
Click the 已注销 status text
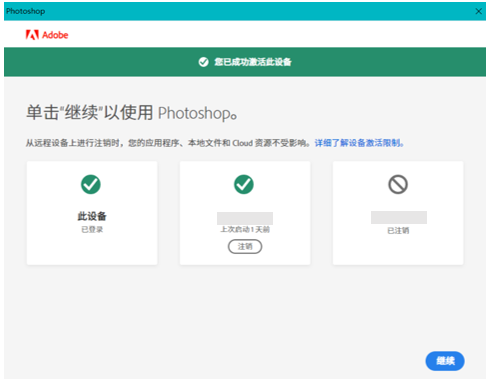pos(398,230)
